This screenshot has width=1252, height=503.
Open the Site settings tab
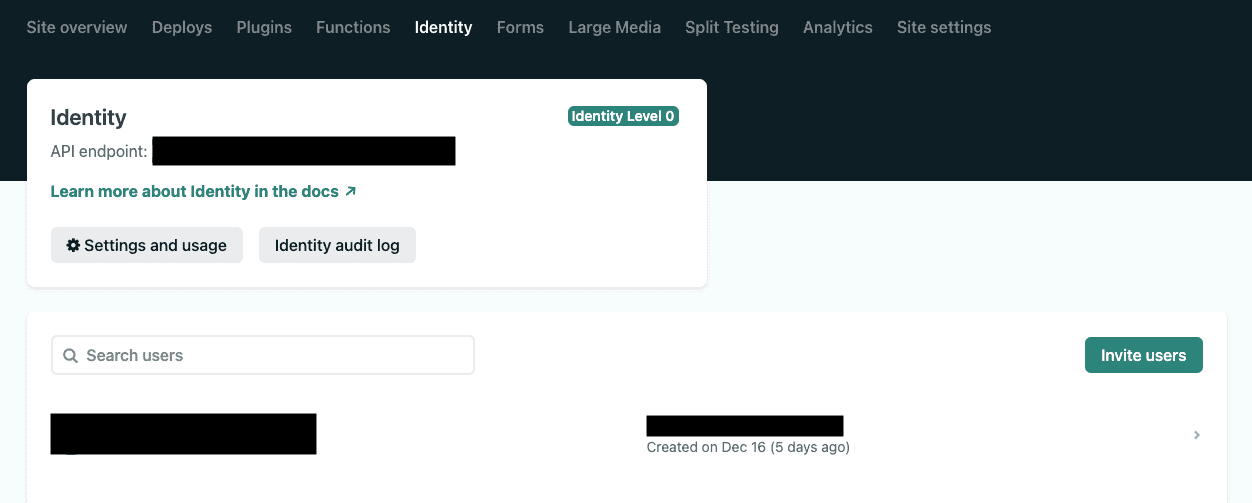[943, 27]
